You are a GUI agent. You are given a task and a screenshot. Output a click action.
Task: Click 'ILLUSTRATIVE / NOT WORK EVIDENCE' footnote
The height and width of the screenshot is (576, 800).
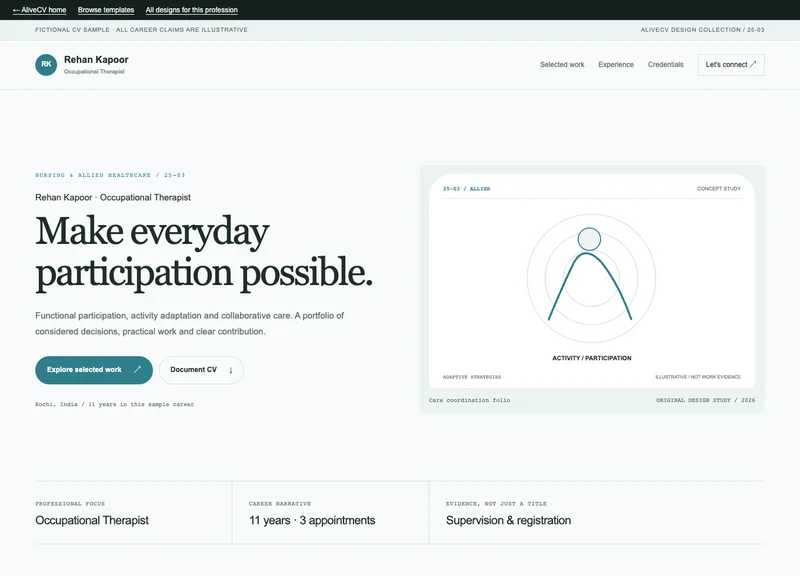click(697, 377)
